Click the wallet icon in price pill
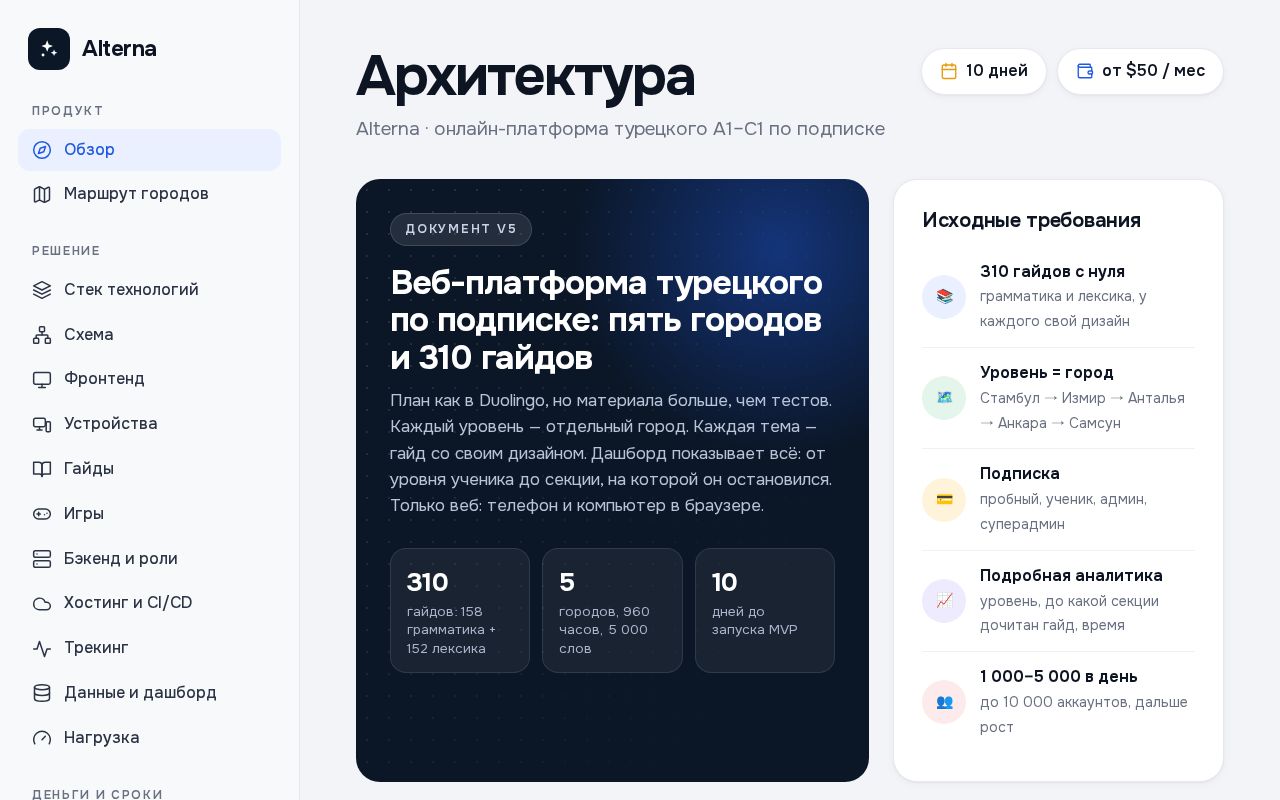This screenshot has height=800, width=1280. pos(1085,71)
